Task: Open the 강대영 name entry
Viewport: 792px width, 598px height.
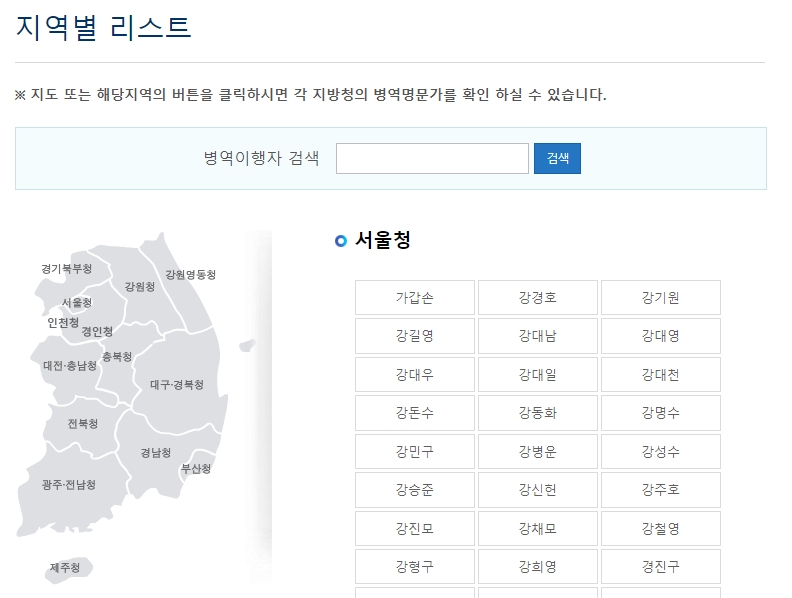Action: (x=661, y=336)
